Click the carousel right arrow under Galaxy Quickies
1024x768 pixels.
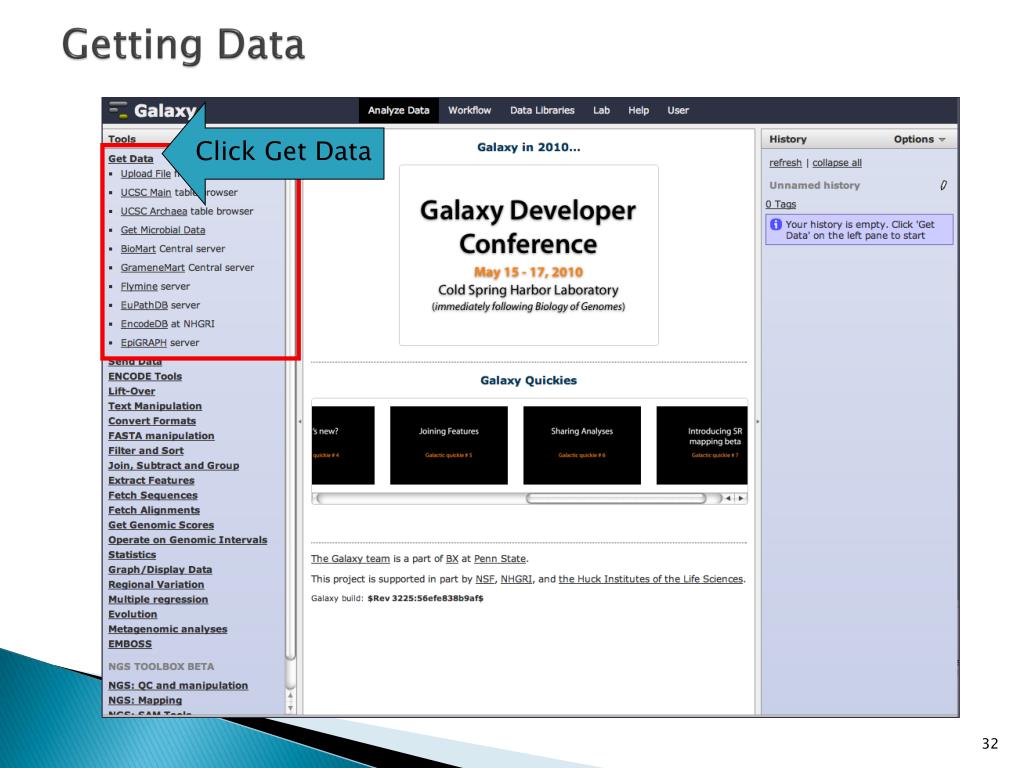[x=741, y=498]
